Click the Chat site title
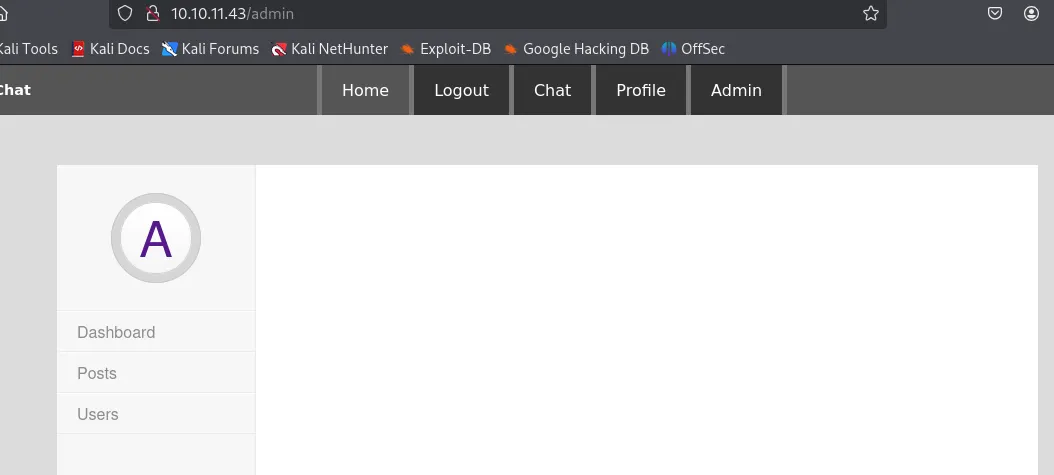Screen dimensions: 1054x475 (15, 90)
